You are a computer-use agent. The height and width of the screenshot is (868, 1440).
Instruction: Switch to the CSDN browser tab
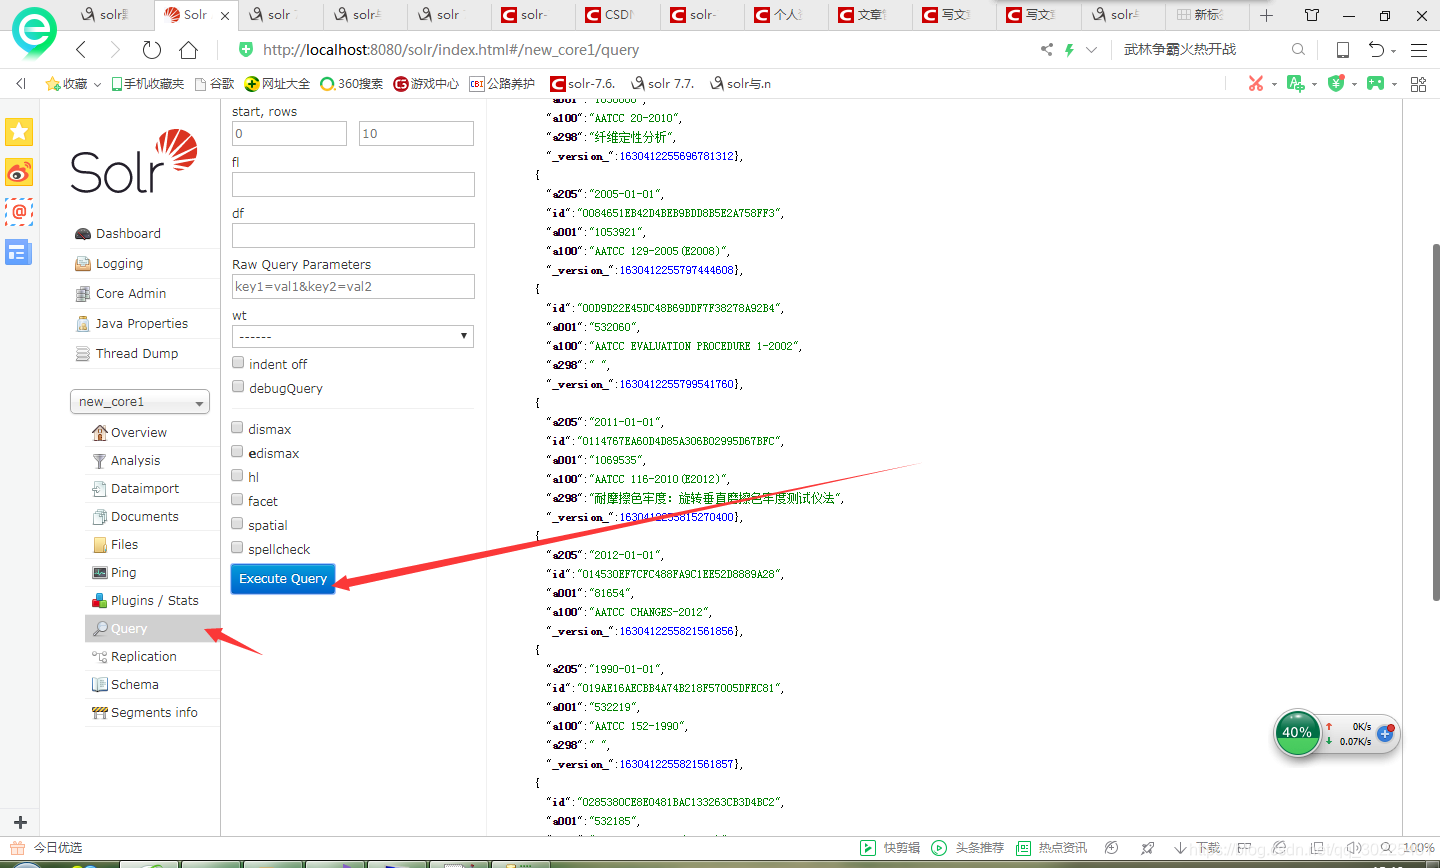[618, 15]
